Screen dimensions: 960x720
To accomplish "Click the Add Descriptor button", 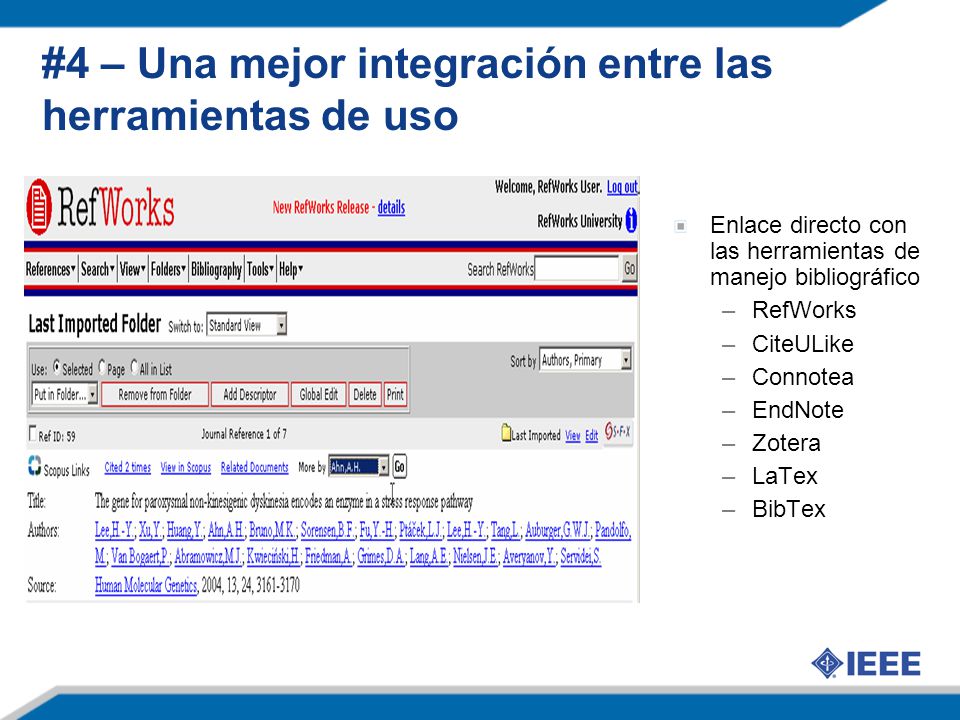I will click(x=250, y=394).
